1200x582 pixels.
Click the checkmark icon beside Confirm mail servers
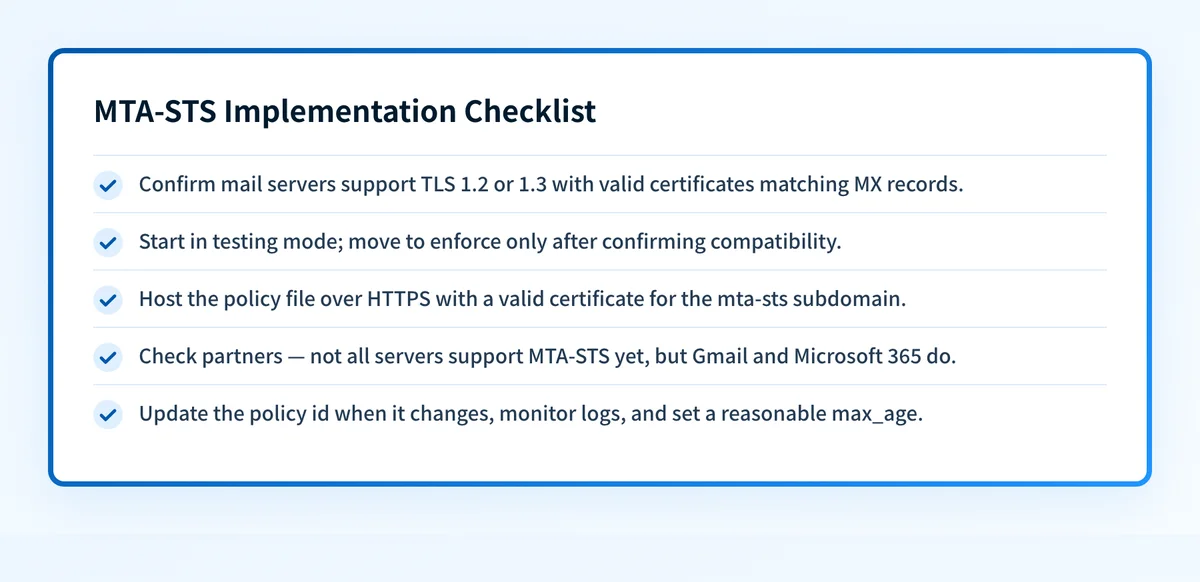108,185
